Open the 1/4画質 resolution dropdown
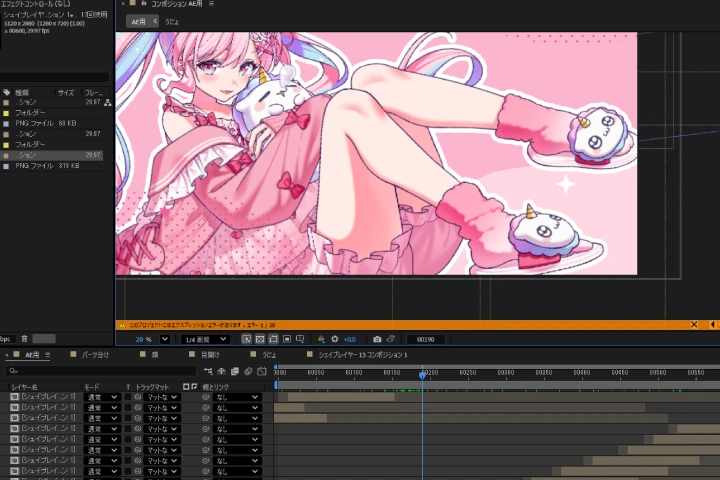This screenshot has height=480, width=720. coord(205,339)
